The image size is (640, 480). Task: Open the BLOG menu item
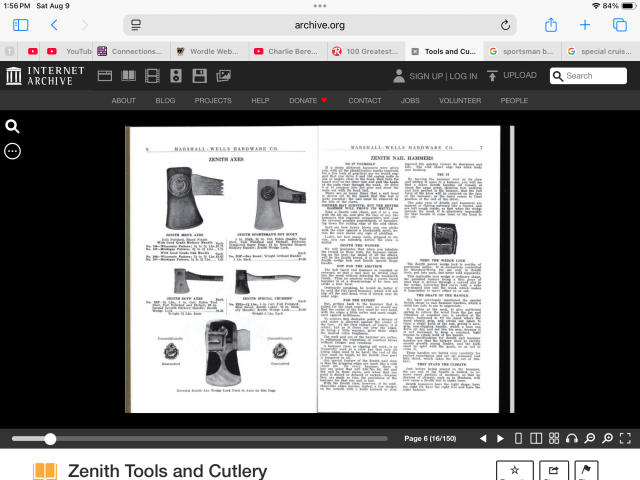coord(165,100)
